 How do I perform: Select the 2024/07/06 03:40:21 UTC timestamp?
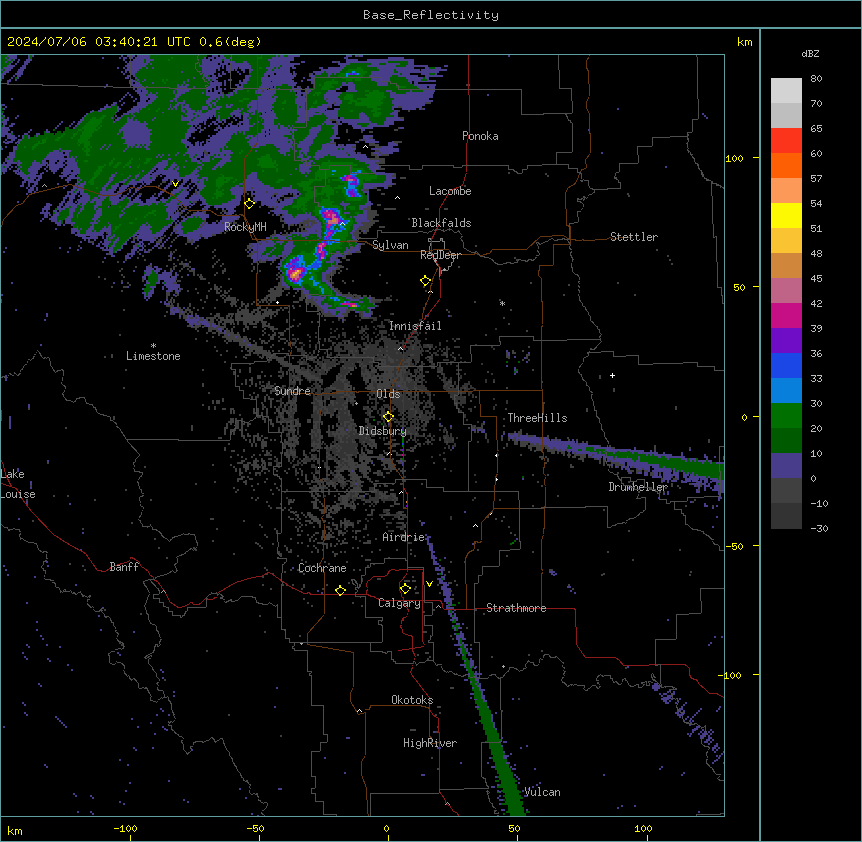click(x=134, y=42)
